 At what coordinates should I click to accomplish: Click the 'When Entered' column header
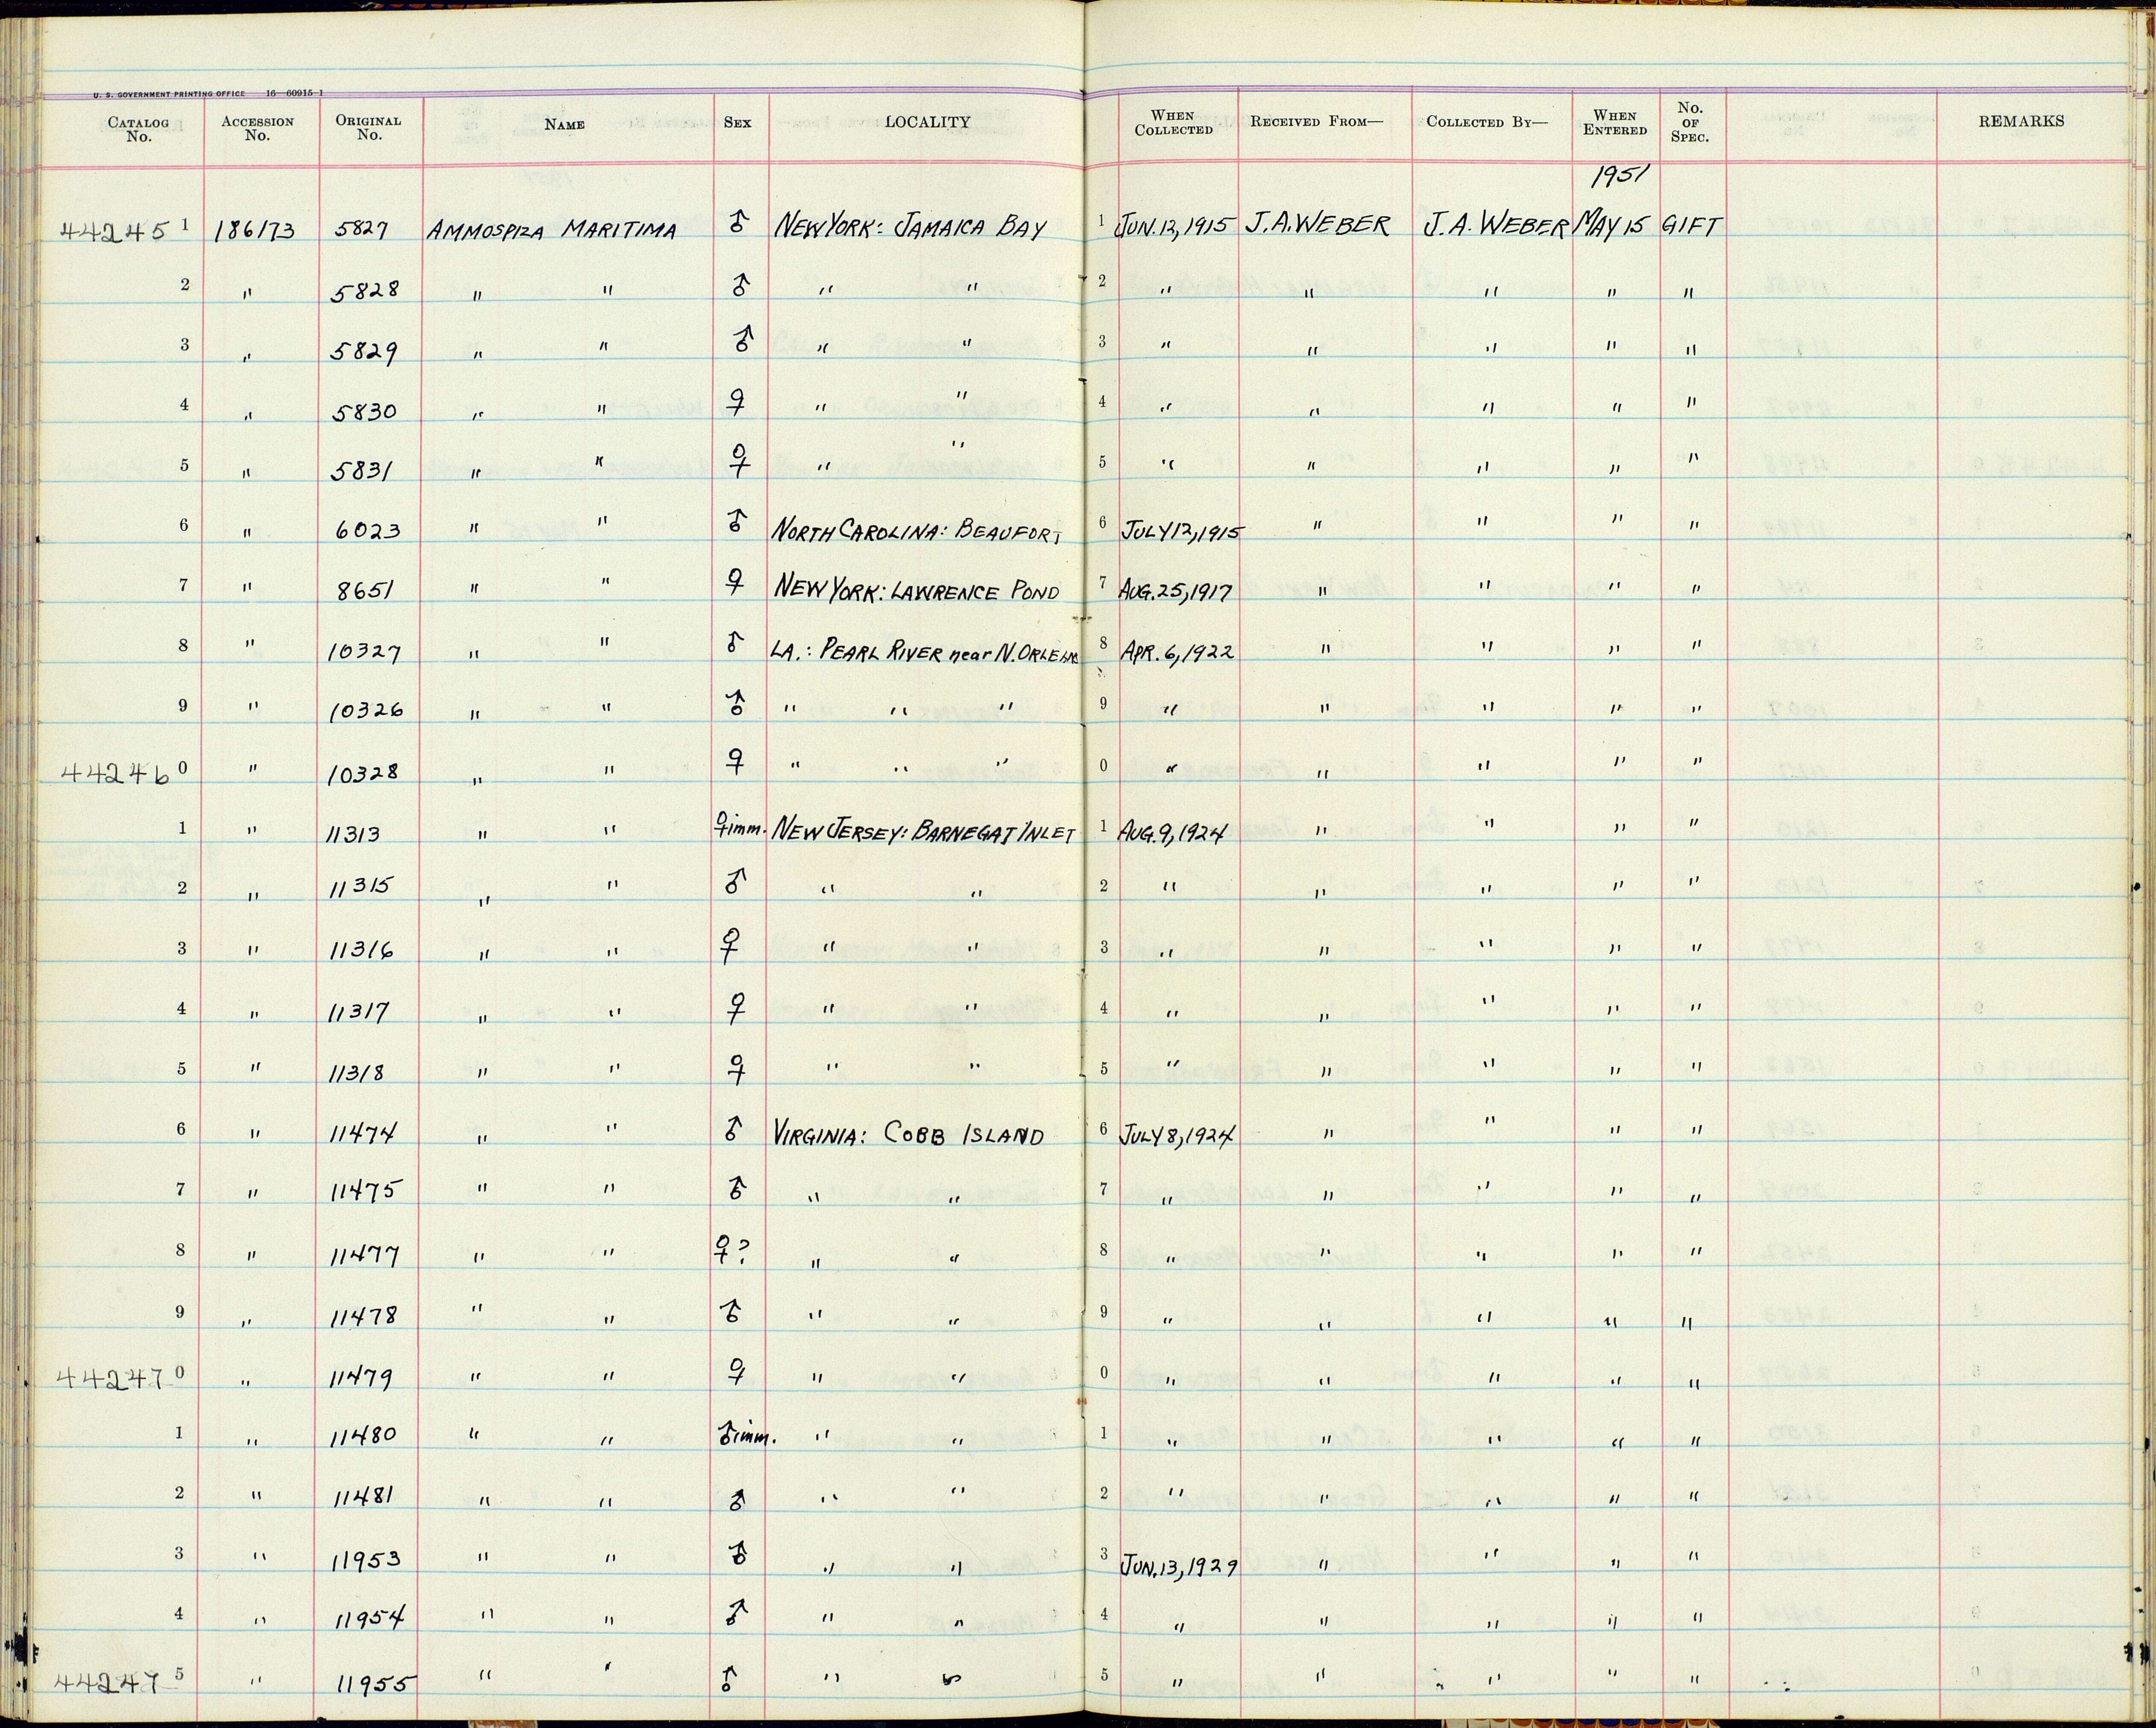pos(1614,122)
